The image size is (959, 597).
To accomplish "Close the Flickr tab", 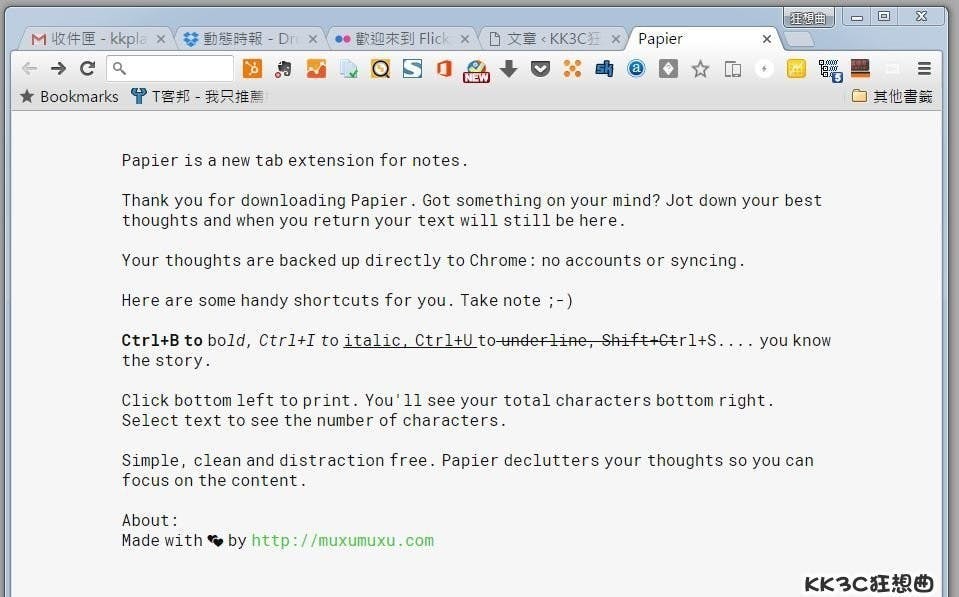I will tap(465, 39).
